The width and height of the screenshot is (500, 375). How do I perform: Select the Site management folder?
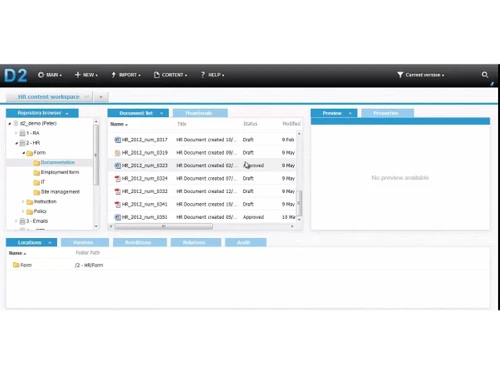(x=60, y=192)
